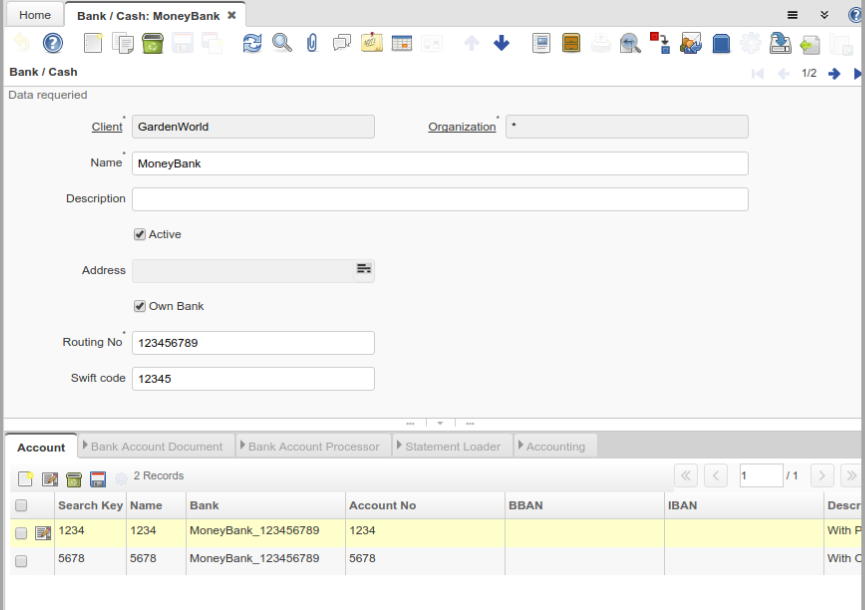Expand the Accounting tab
The width and height of the screenshot is (865, 610).
pos(555,446)
